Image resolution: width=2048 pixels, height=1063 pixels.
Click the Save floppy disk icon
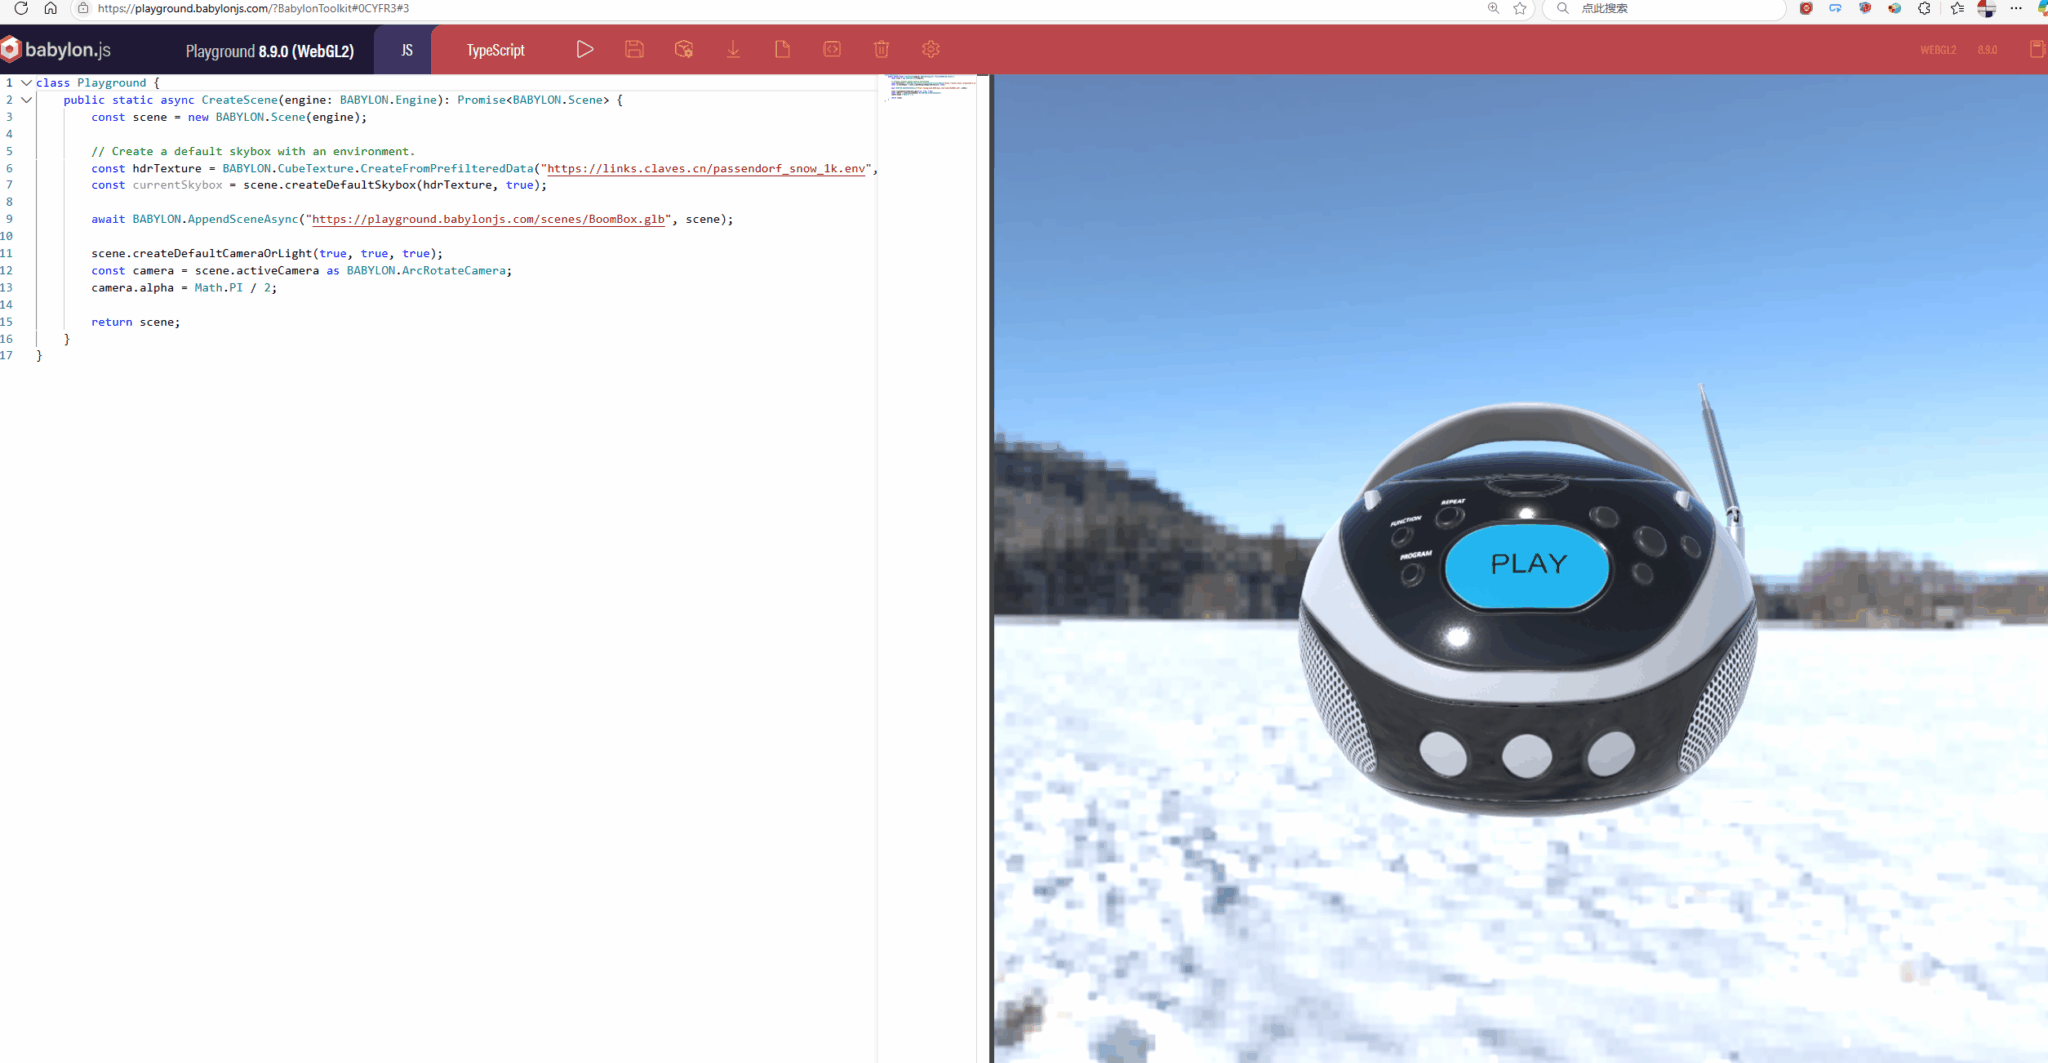pos(634,49)
